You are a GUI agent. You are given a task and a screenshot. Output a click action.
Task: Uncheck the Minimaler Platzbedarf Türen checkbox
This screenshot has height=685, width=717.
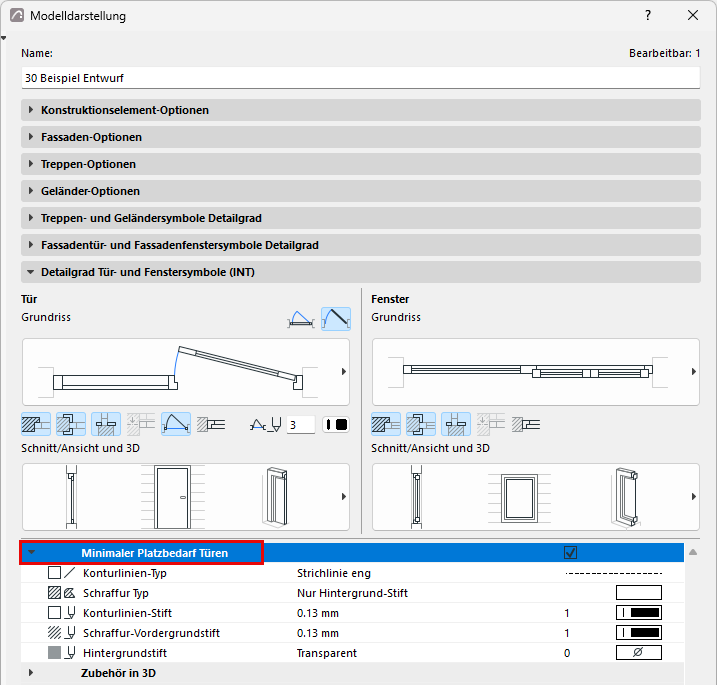[570, 553]
